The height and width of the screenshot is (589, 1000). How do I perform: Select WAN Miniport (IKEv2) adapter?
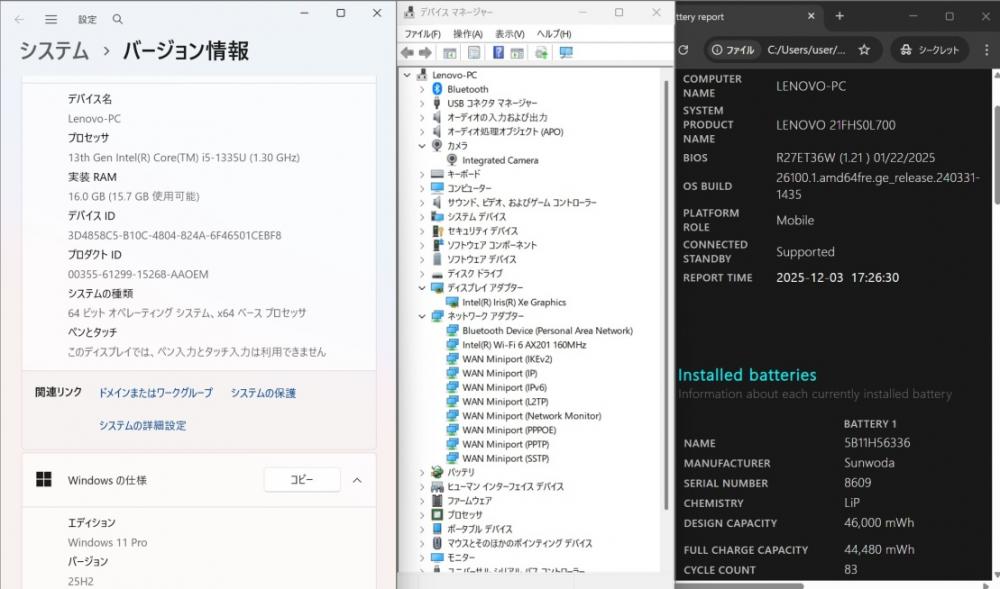507,359
